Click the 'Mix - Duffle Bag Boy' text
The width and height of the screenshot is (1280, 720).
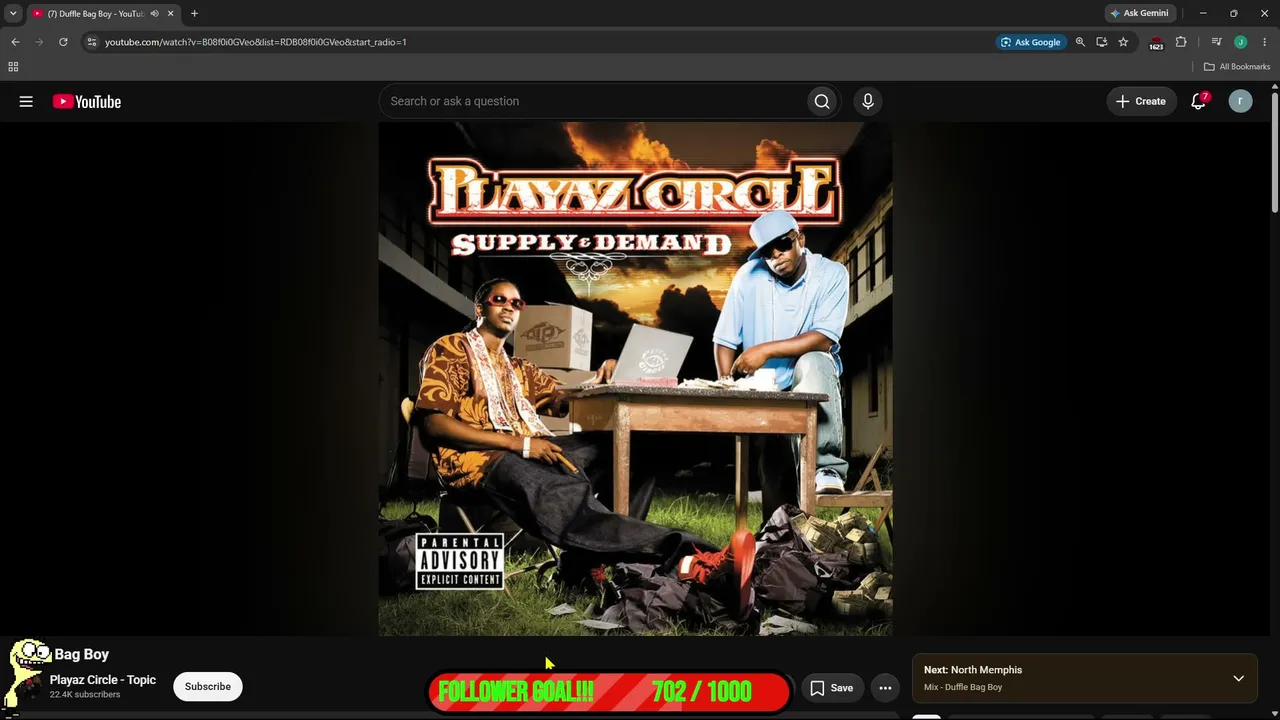point(963,687)
